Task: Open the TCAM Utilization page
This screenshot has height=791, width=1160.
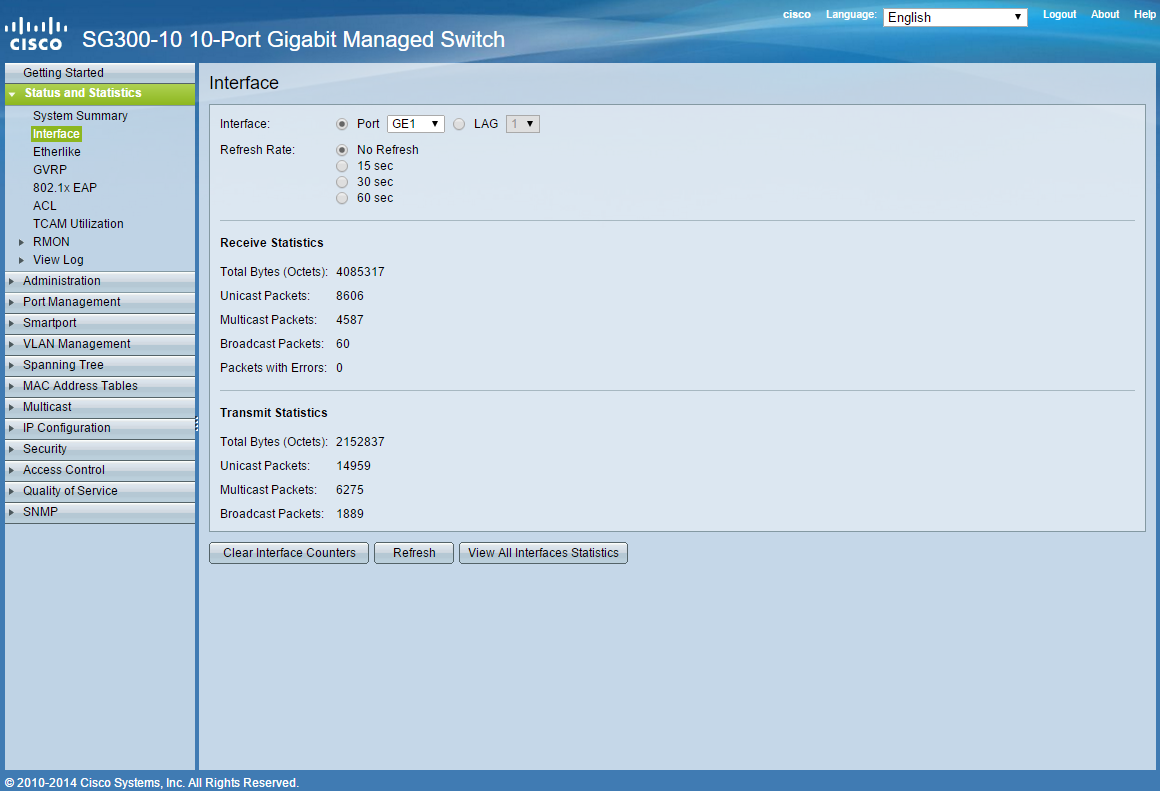Action: pyautogui.click(x=78, y=224)
